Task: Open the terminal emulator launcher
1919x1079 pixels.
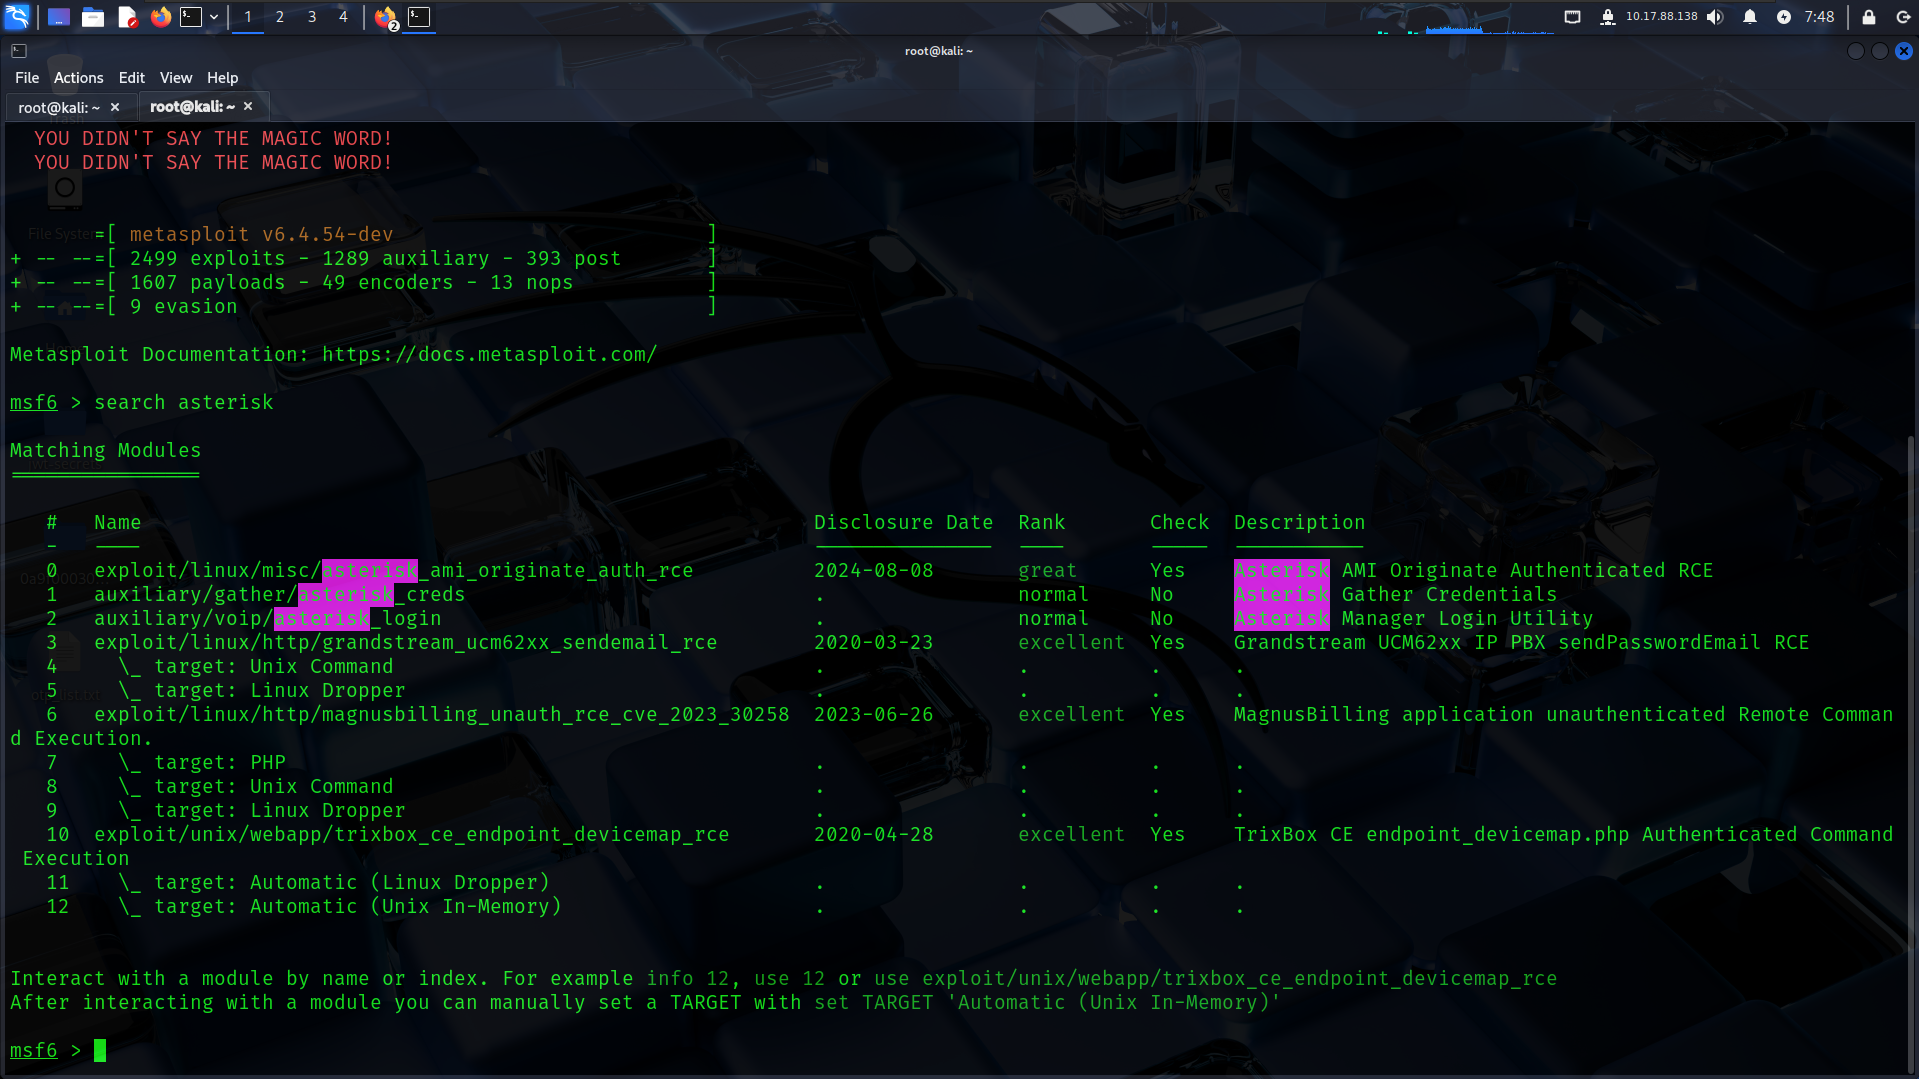Action: tap(191, 17)
